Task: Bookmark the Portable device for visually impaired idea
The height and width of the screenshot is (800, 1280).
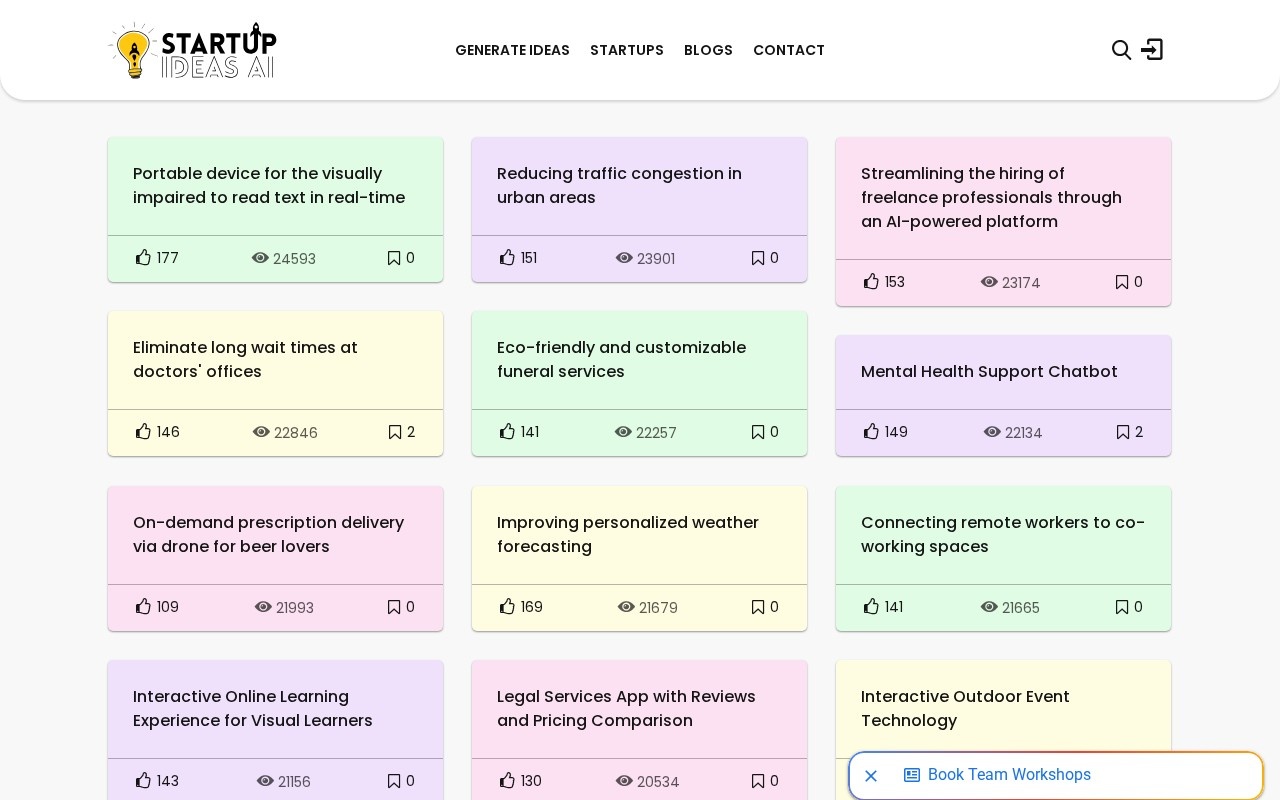Action: (x=394, y=258)
